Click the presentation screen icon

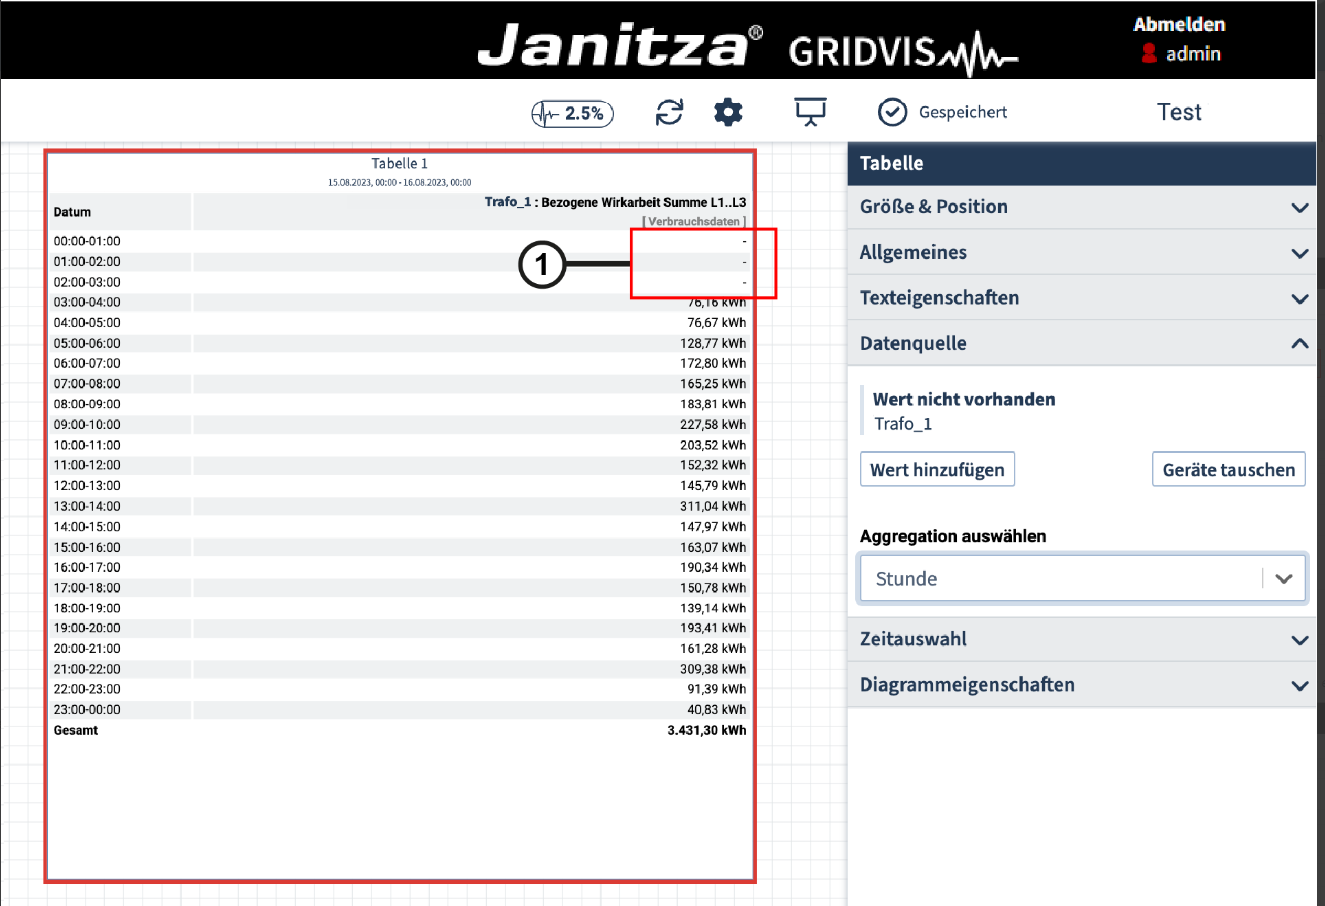pos(810,112)
